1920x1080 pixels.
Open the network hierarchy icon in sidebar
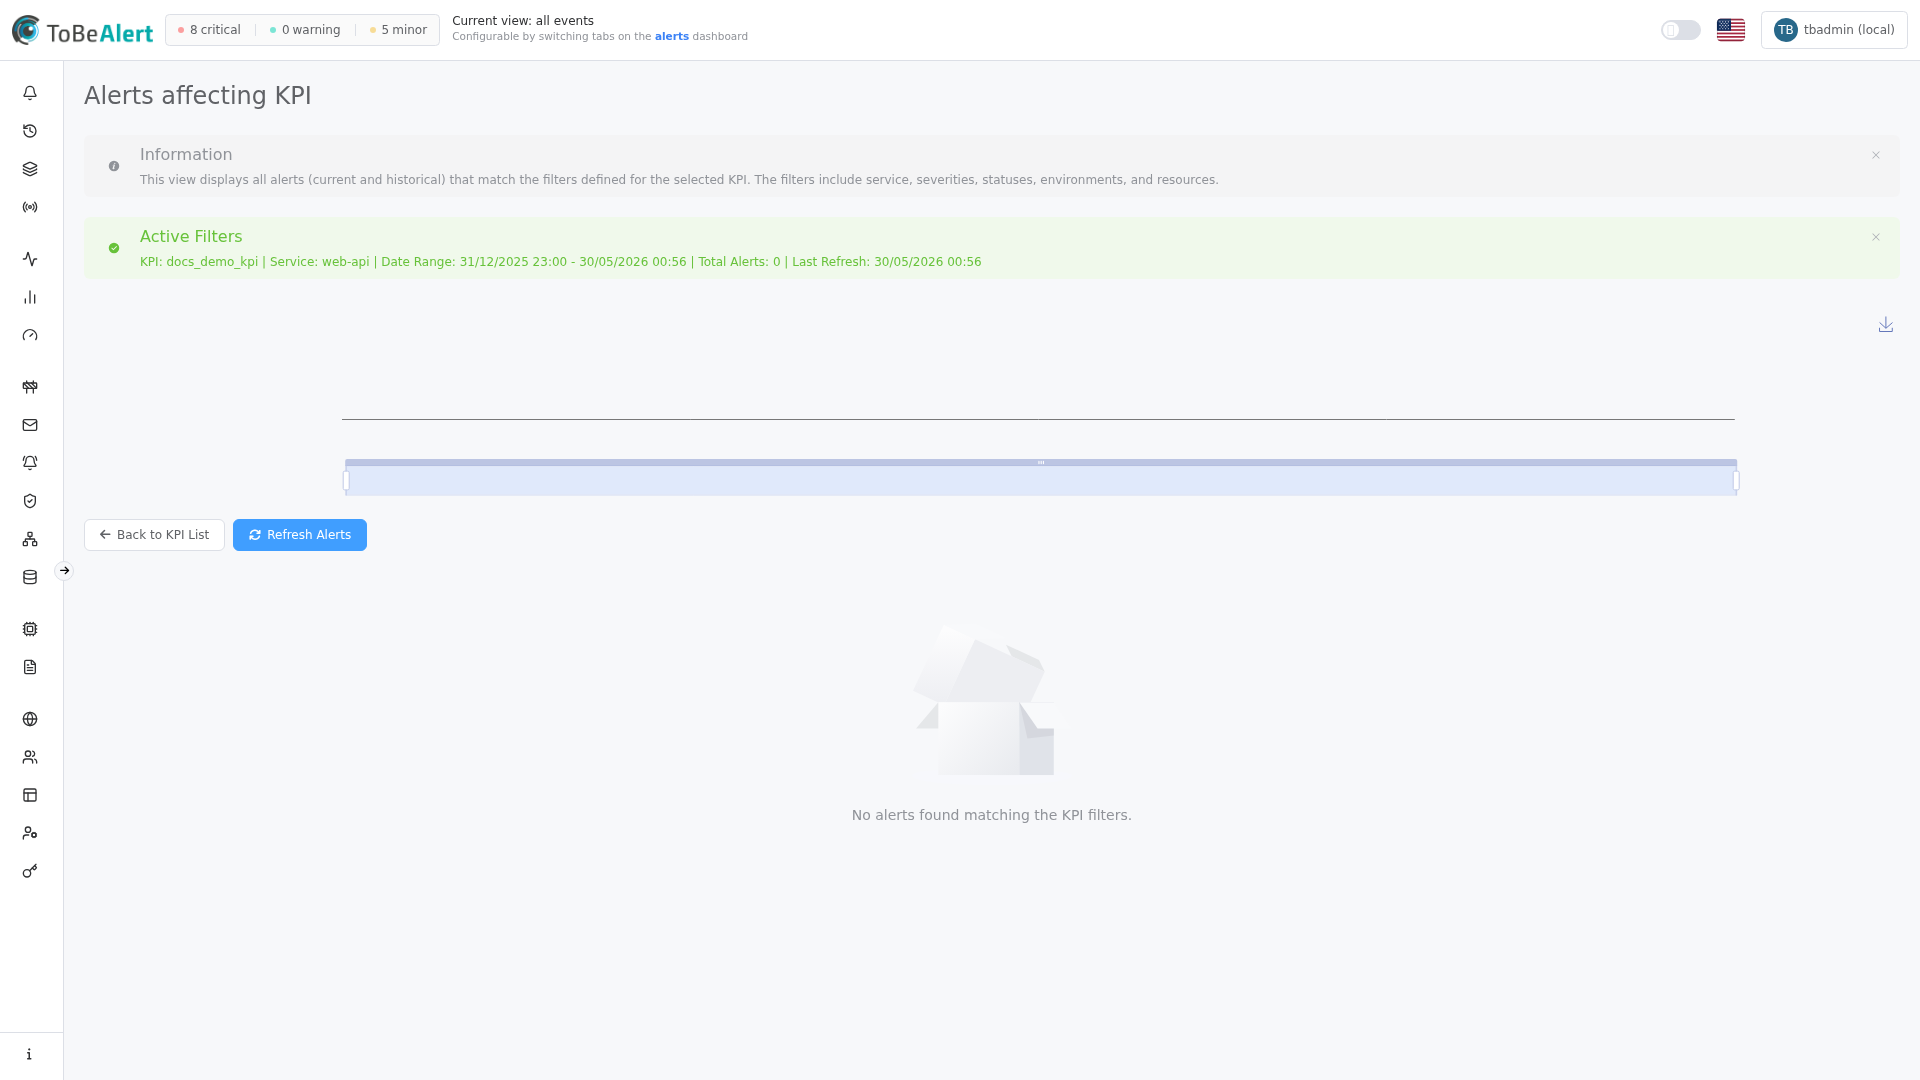tap(30, 539)
